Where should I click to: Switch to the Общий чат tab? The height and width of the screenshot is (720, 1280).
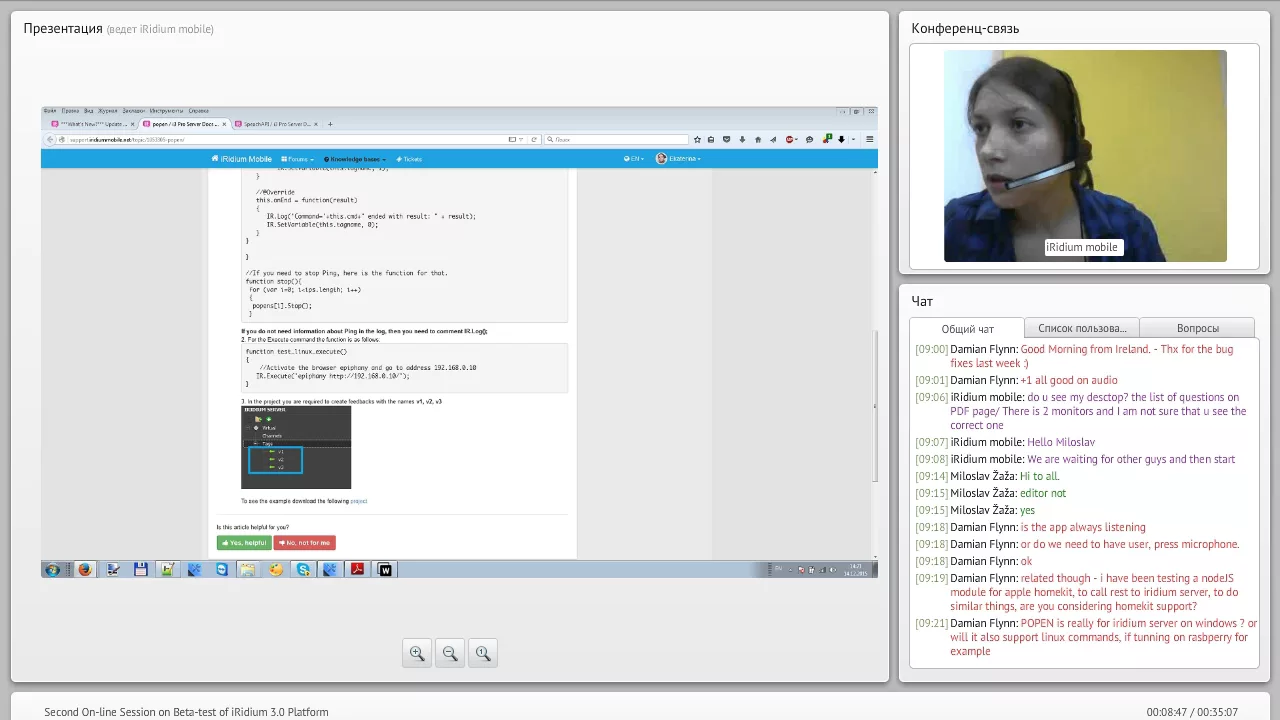coord(967,329)
